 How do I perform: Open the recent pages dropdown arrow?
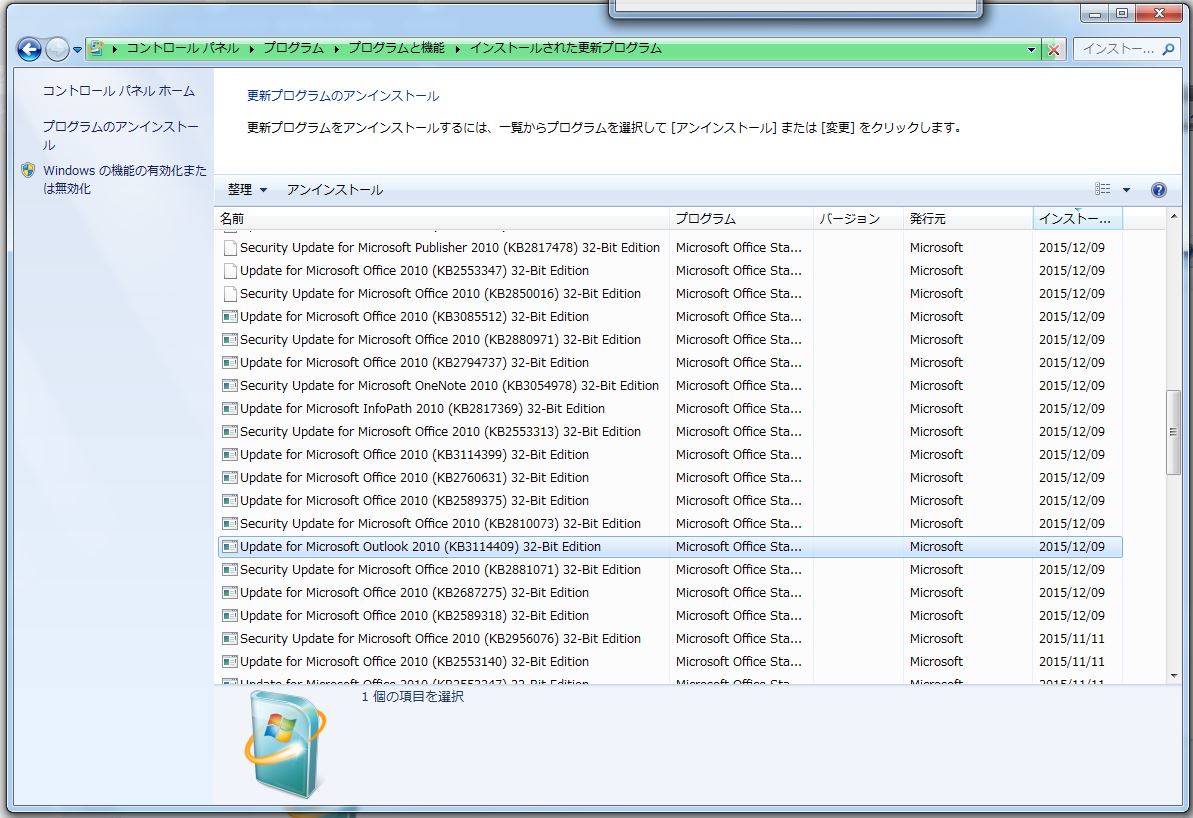click(x=77, y=50)
